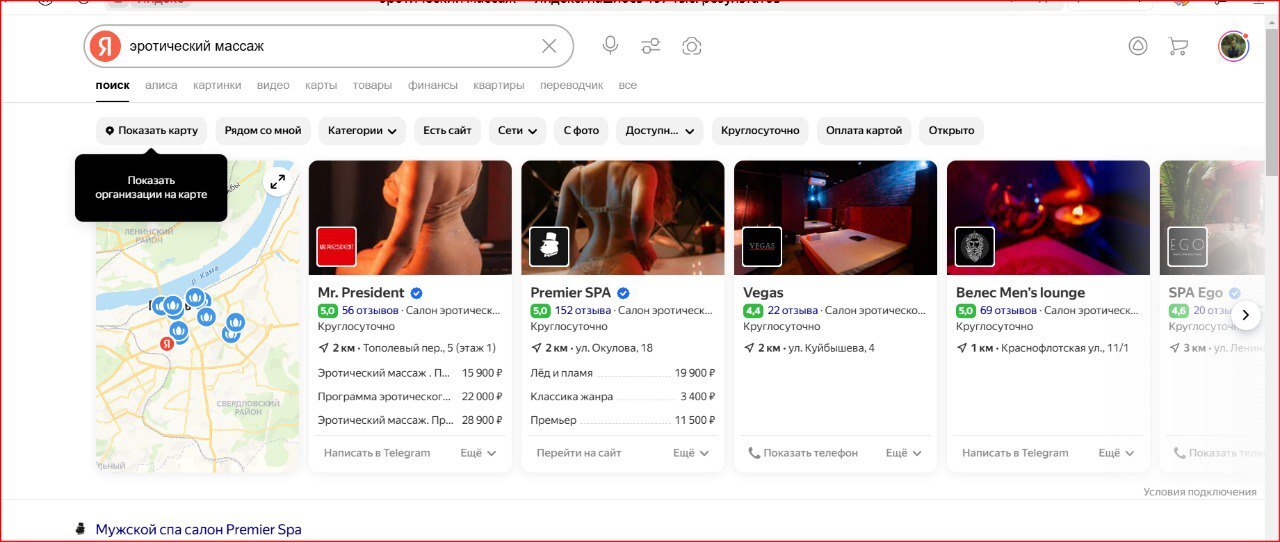Viewport: 1280px width, 542px height.
Task: Click the Premier SPA verified checkmark
Action: pos(623,293)
